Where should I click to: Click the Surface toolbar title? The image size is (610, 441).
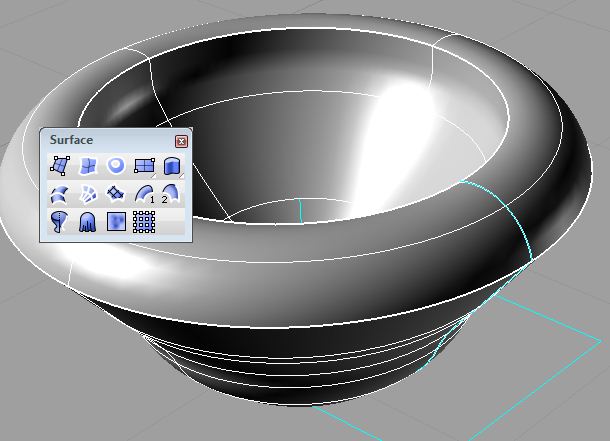pyautogui.click(x=71, y=140)
